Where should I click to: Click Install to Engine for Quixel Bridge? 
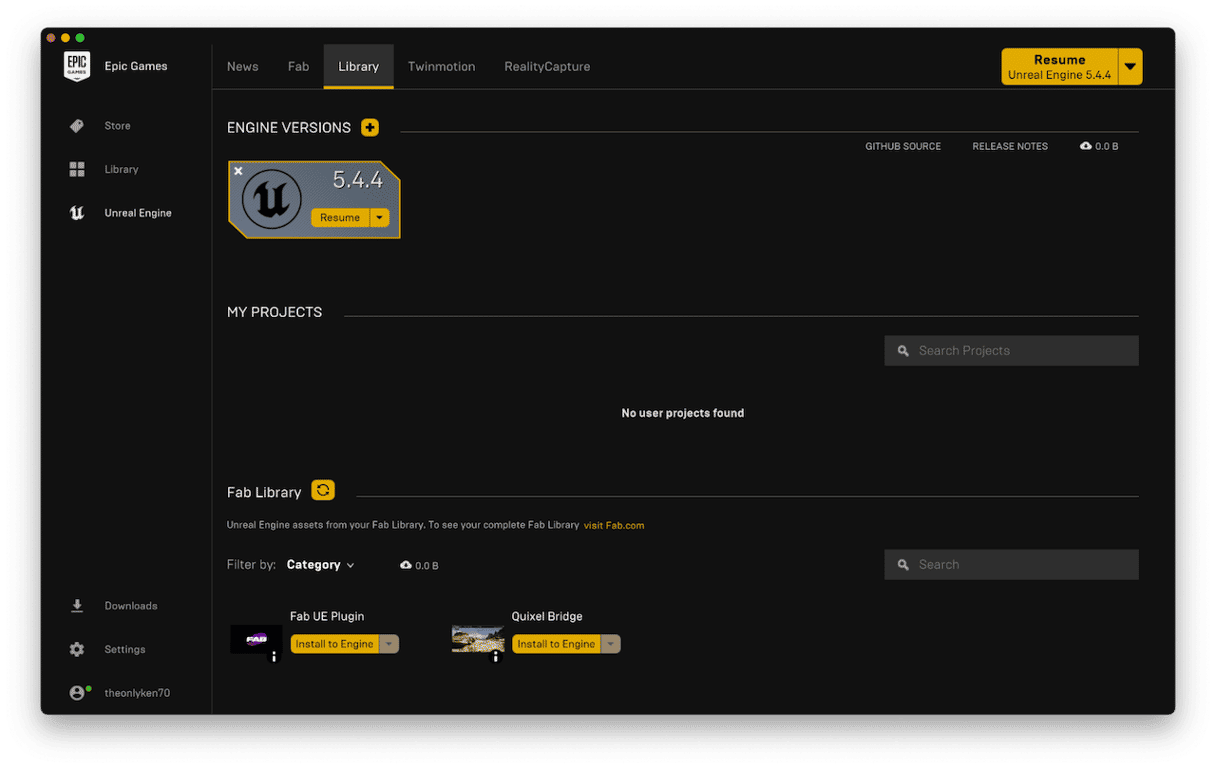click(x=556, y=644)
